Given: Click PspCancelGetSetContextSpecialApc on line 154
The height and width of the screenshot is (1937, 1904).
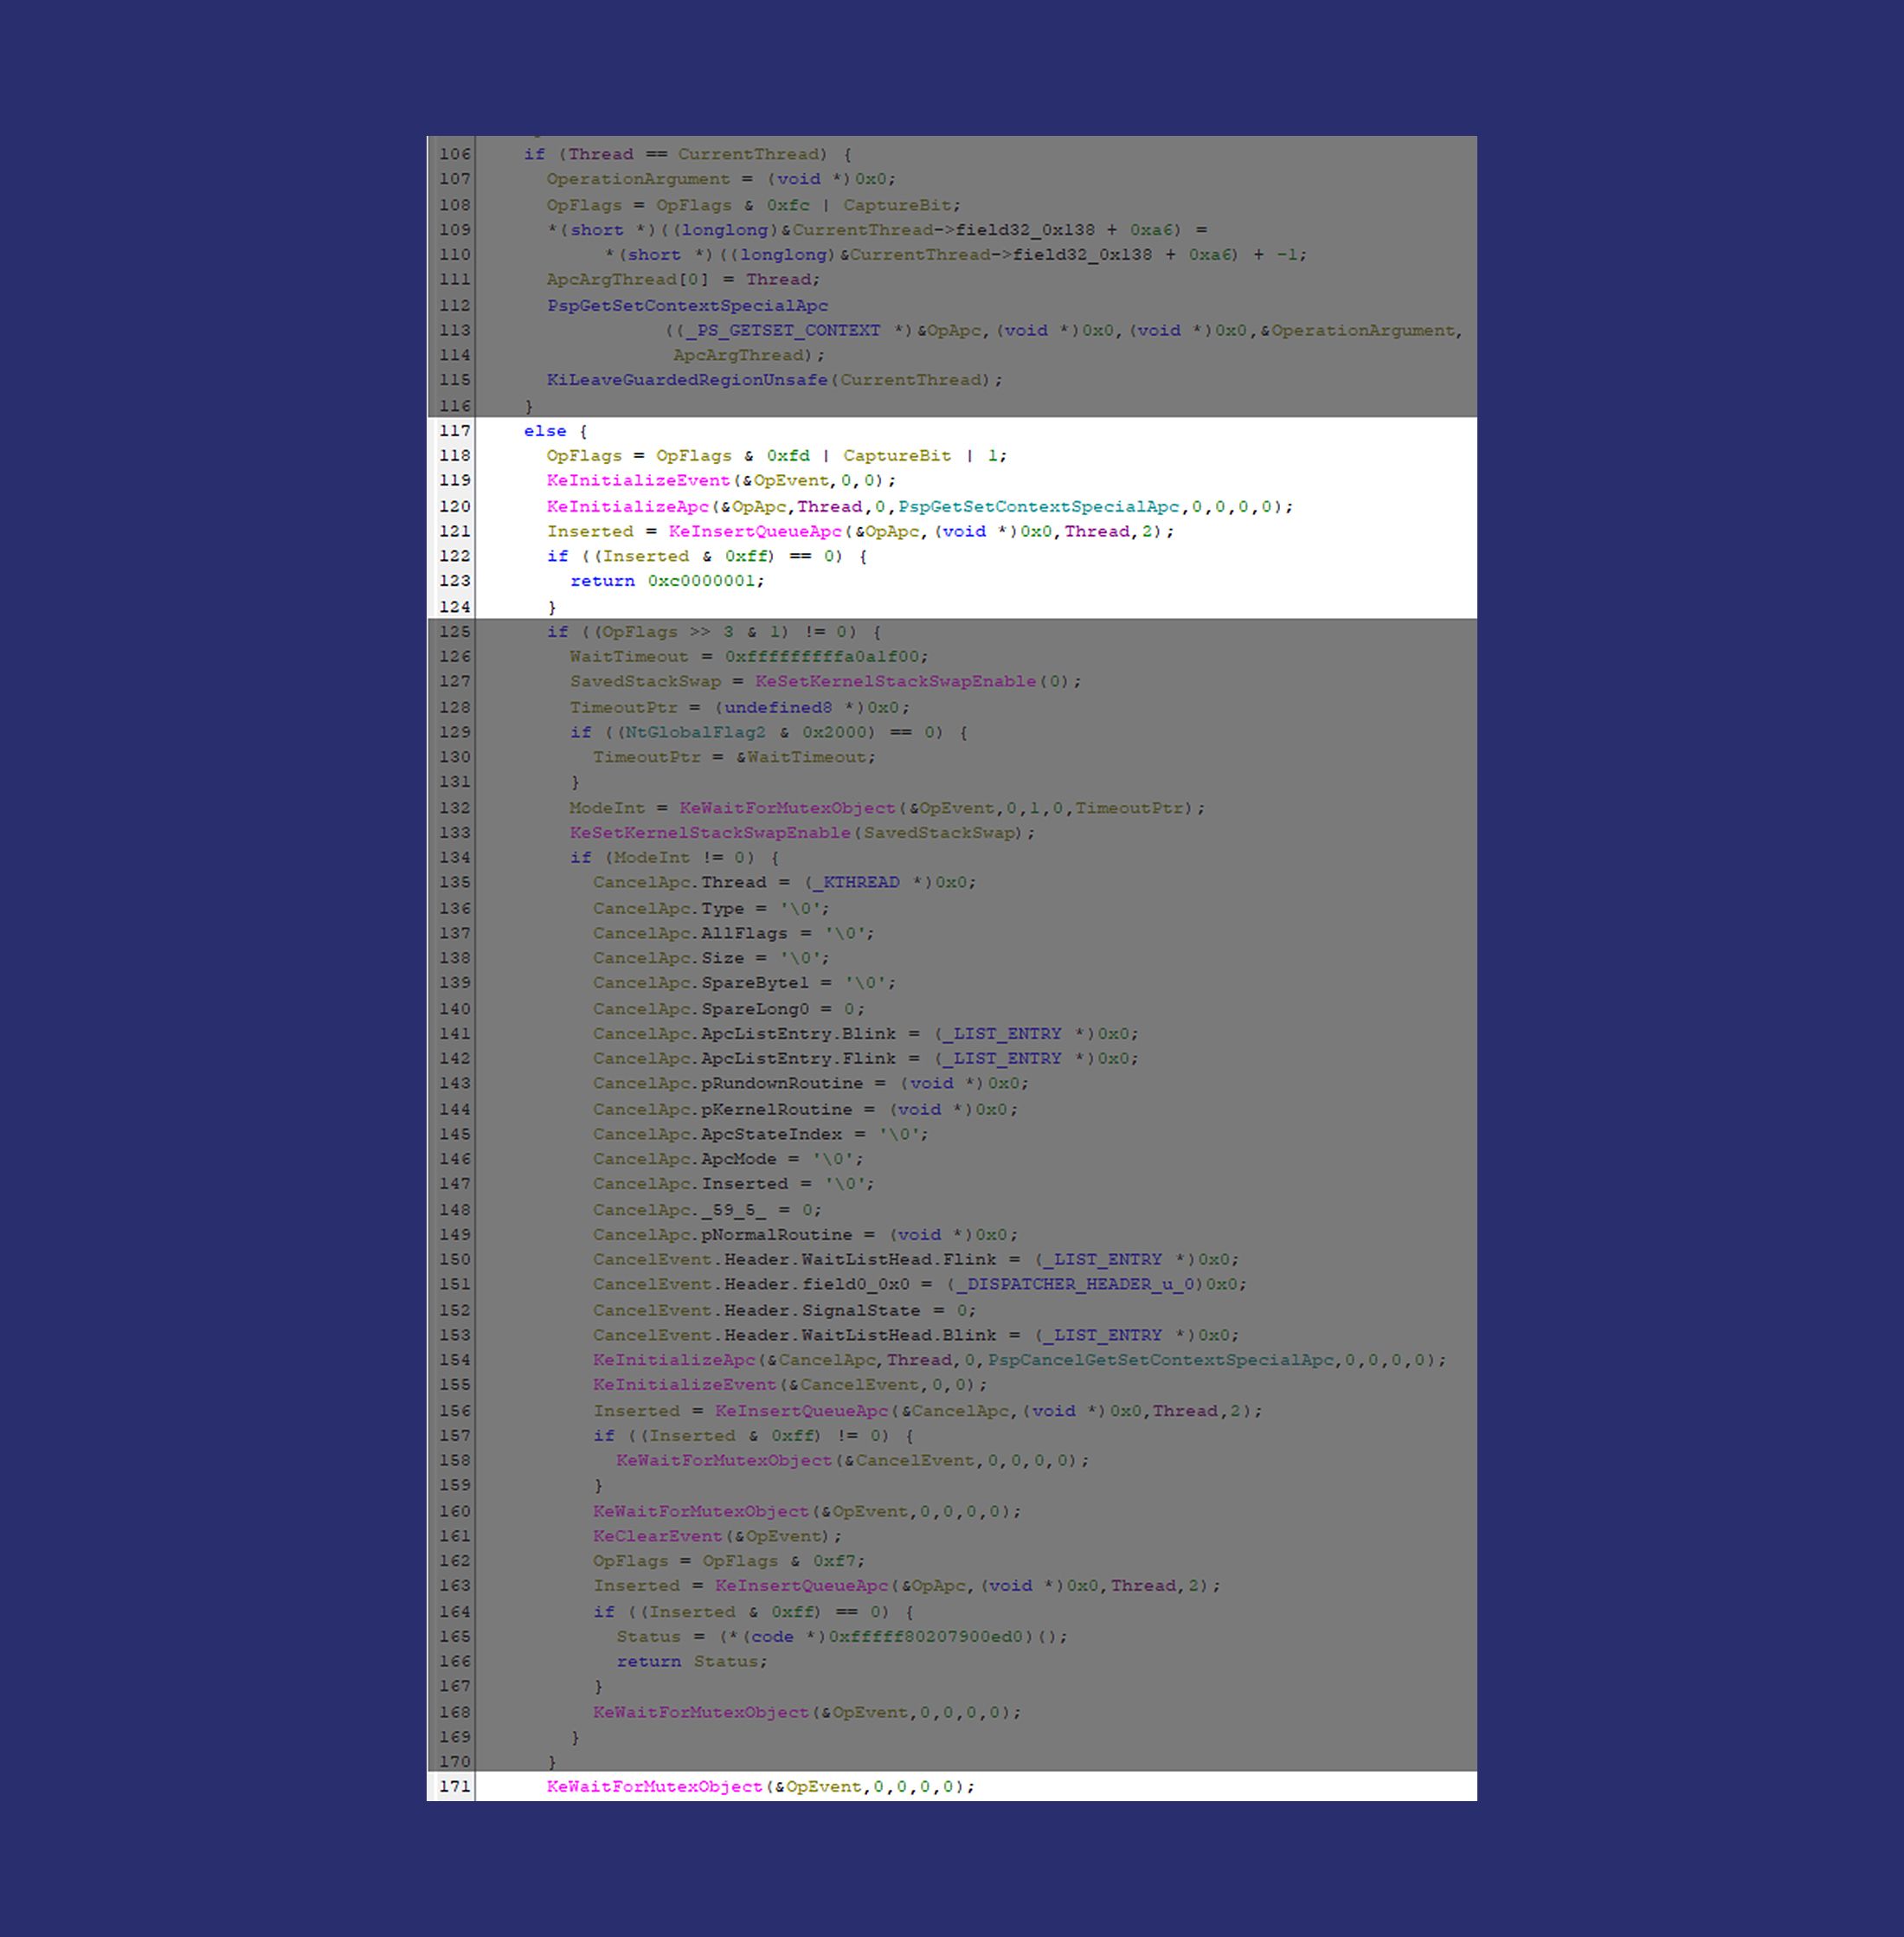Looking at the screenshot, I should tap(1161, 1360).
